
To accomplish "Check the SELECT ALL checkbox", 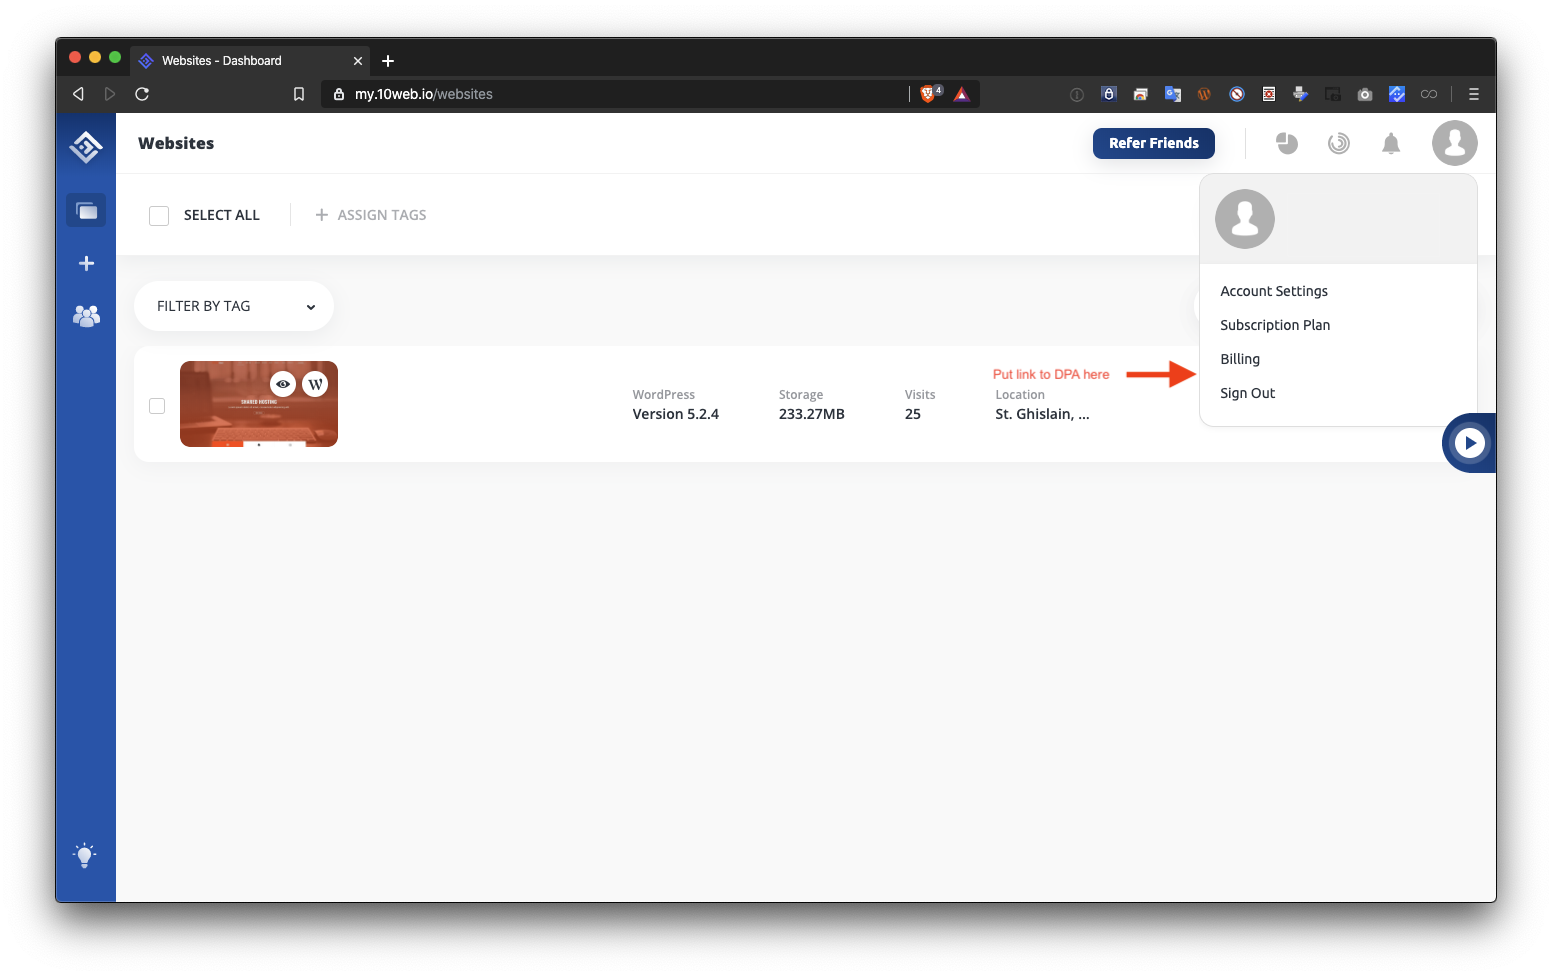I will [x=159, y=216].
